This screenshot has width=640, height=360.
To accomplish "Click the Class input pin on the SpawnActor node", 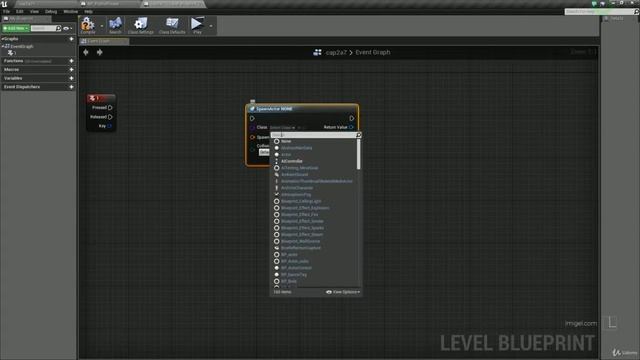I will [252, 127].
